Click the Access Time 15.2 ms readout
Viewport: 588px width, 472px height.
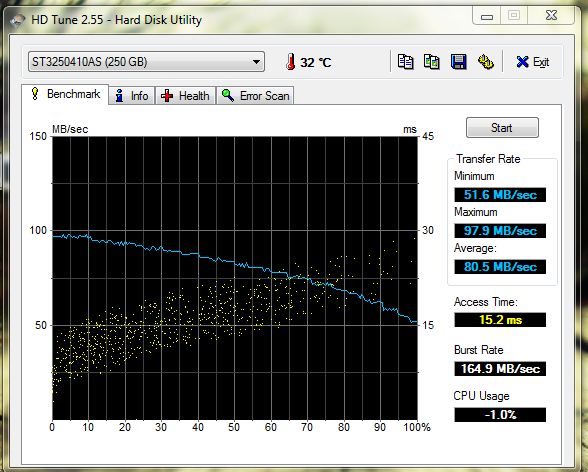tap(500, 320)
